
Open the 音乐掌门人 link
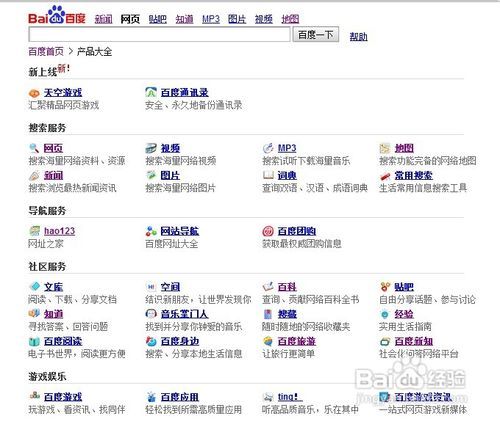(184, 314)
